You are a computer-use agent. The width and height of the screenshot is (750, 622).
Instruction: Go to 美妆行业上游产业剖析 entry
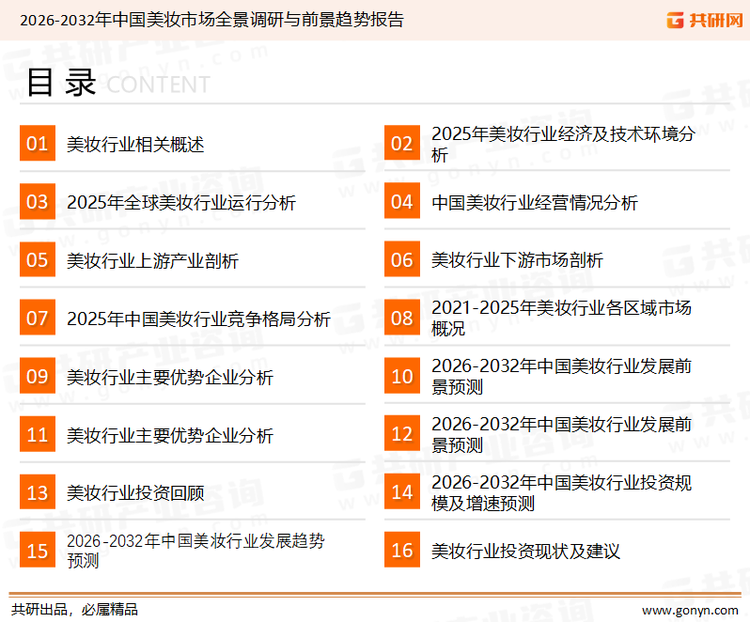[x=153, y=261]
